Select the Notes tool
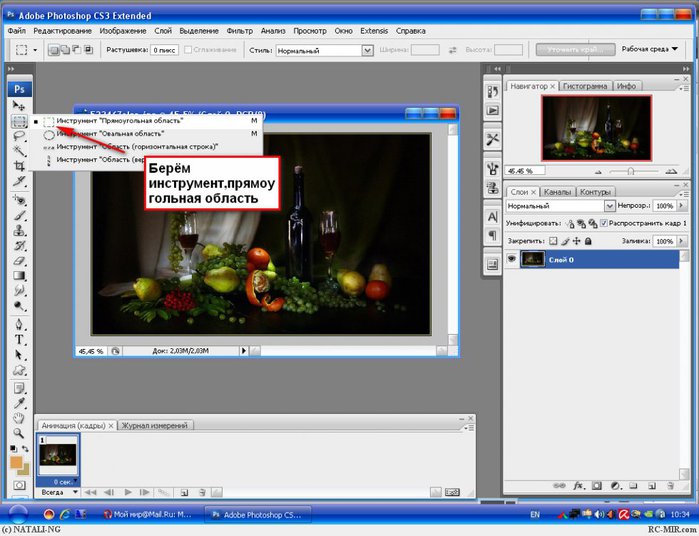Image resolution: width=699 pixels, height=536 pixels. [x=19, y=388]
